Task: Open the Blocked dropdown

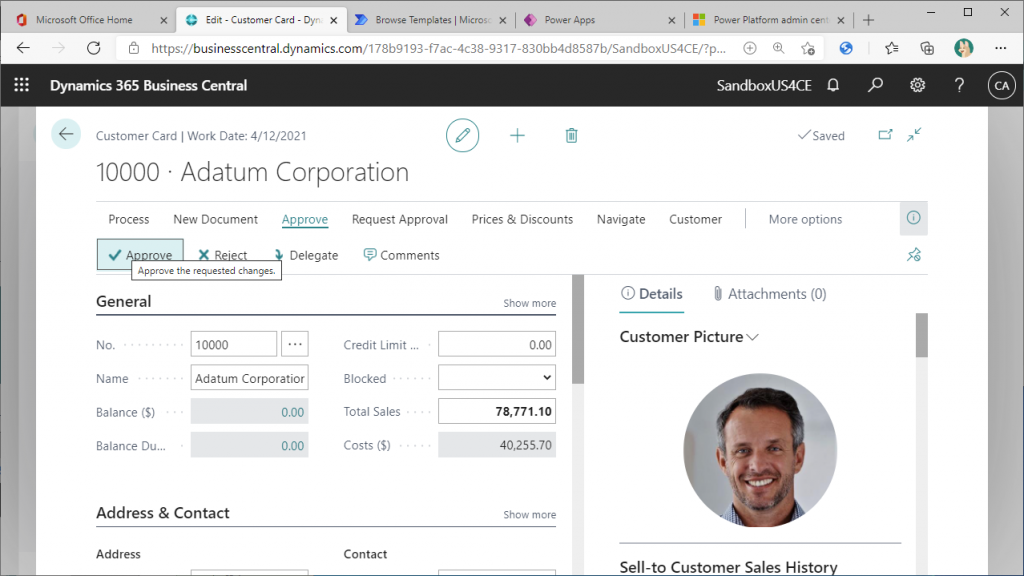Action: 497,377
